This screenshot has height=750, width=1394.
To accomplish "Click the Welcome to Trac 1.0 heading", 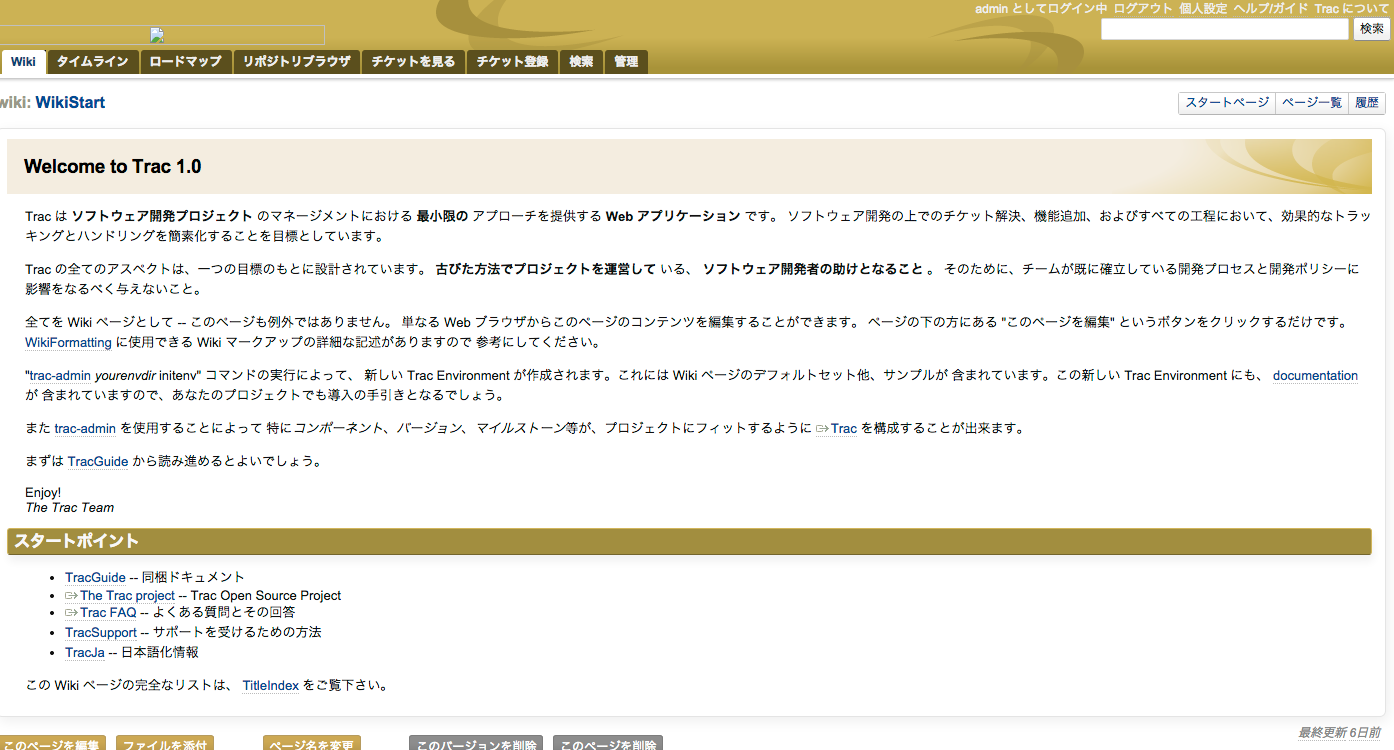I will pos(113,167).
